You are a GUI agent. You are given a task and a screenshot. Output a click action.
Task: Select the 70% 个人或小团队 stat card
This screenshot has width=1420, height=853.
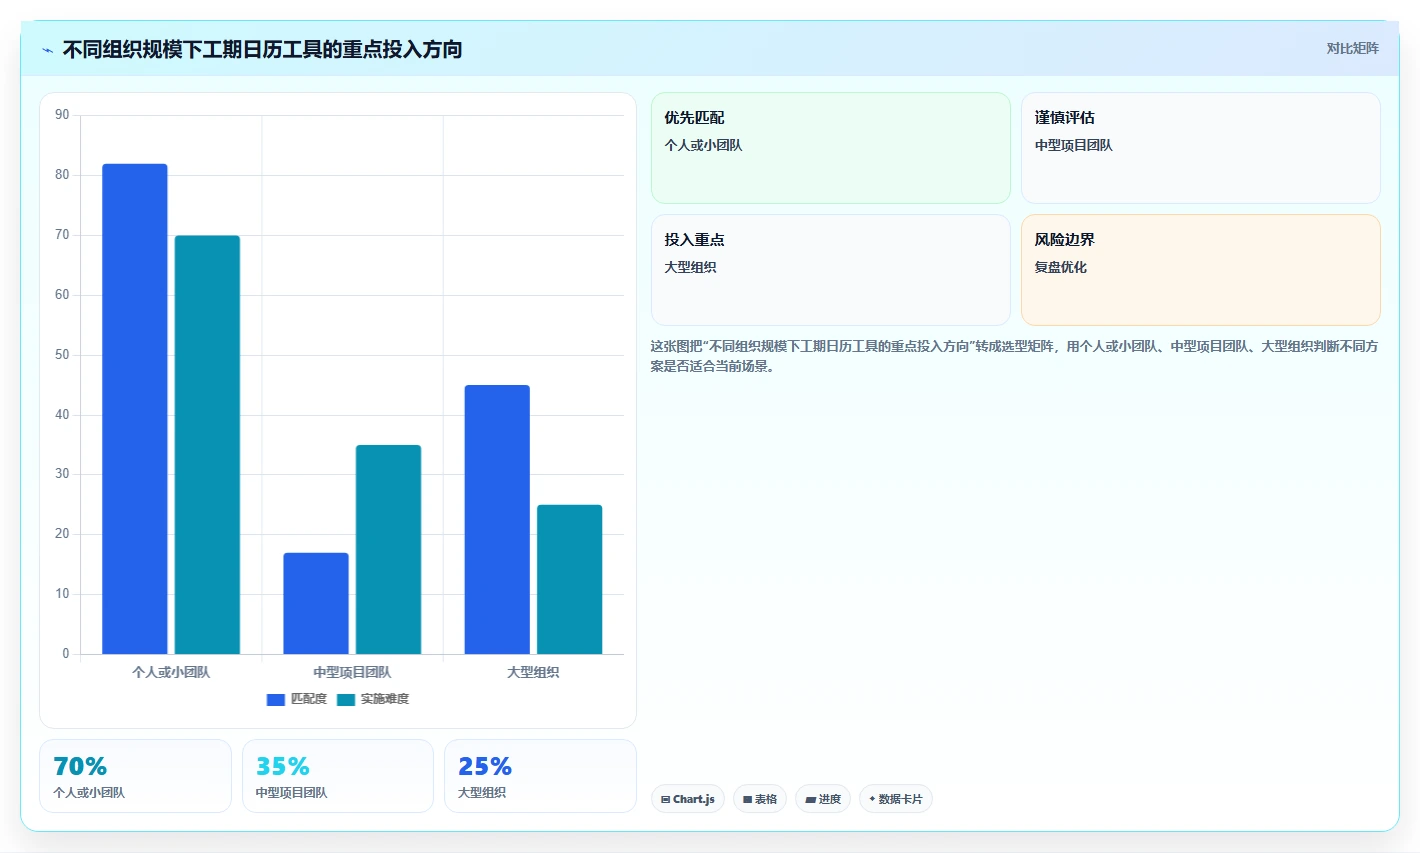point(135,776)
